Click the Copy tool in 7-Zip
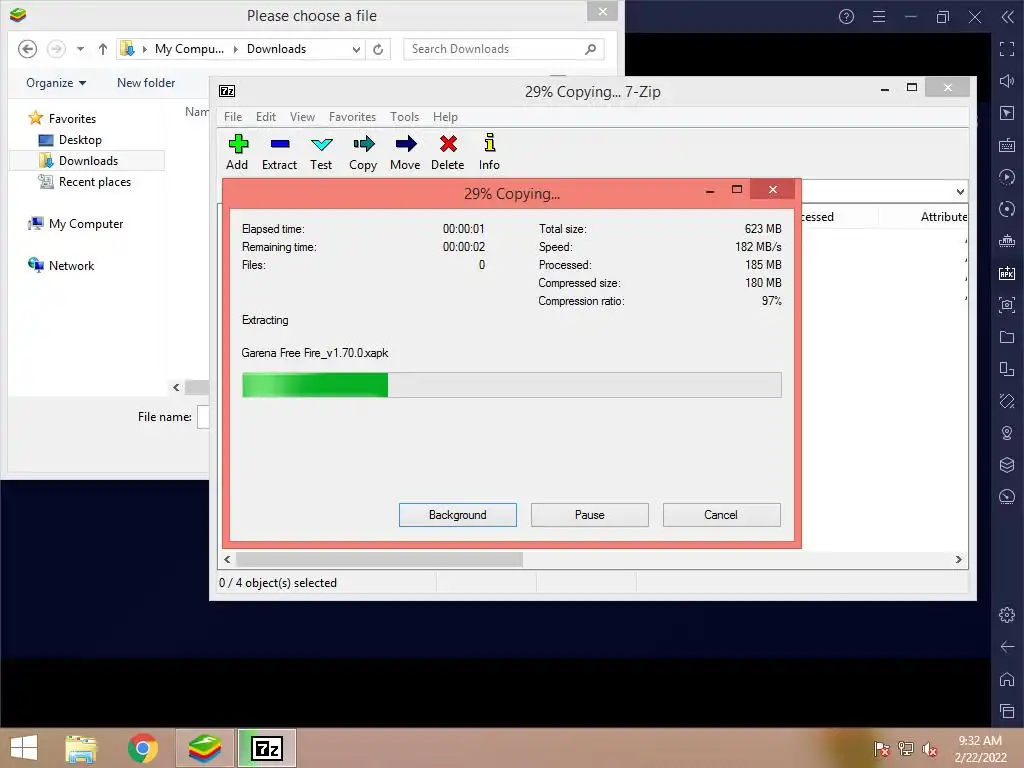Viewport: 1024px width, 768px height. coord(363,152)
